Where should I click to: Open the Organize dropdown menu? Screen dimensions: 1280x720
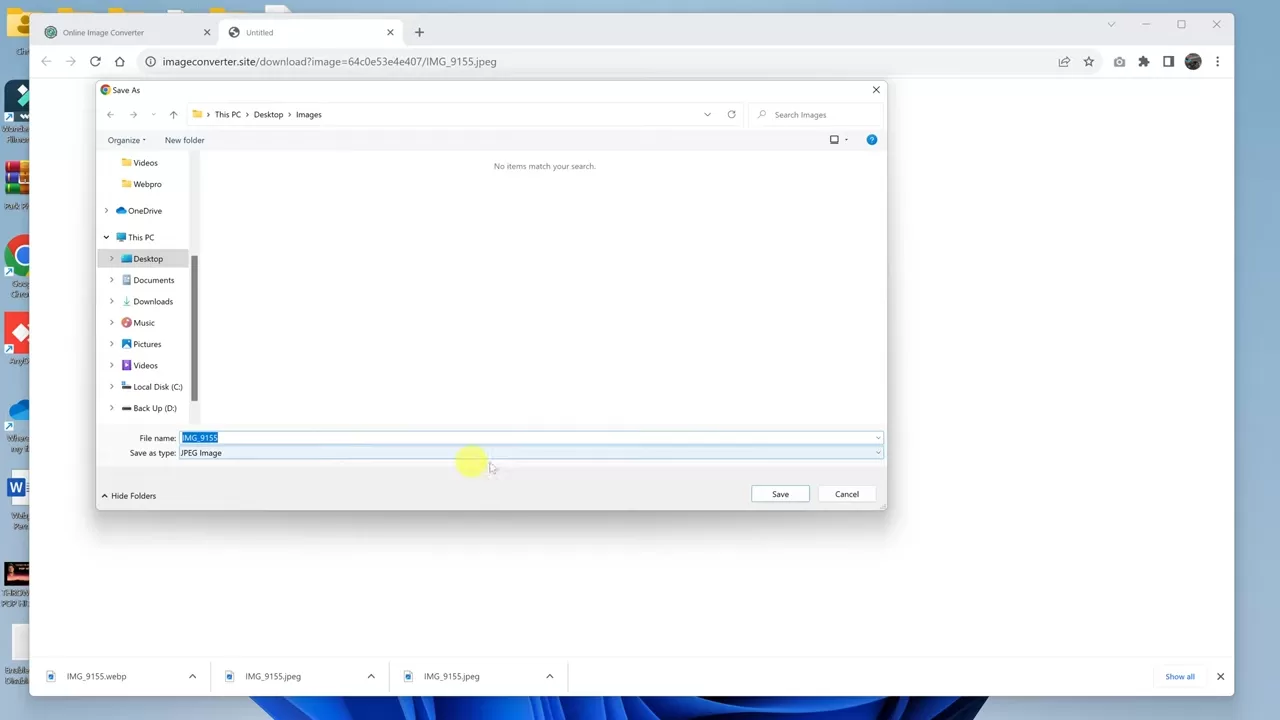(x=127, y=140)
